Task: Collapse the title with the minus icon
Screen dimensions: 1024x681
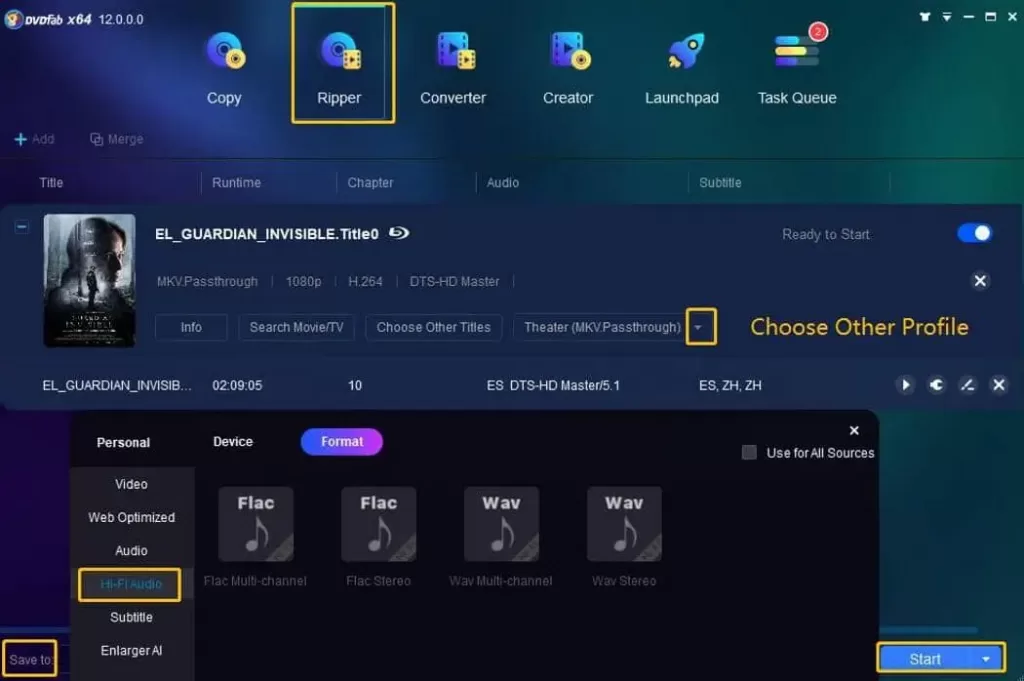Action: tap(22, 227)
